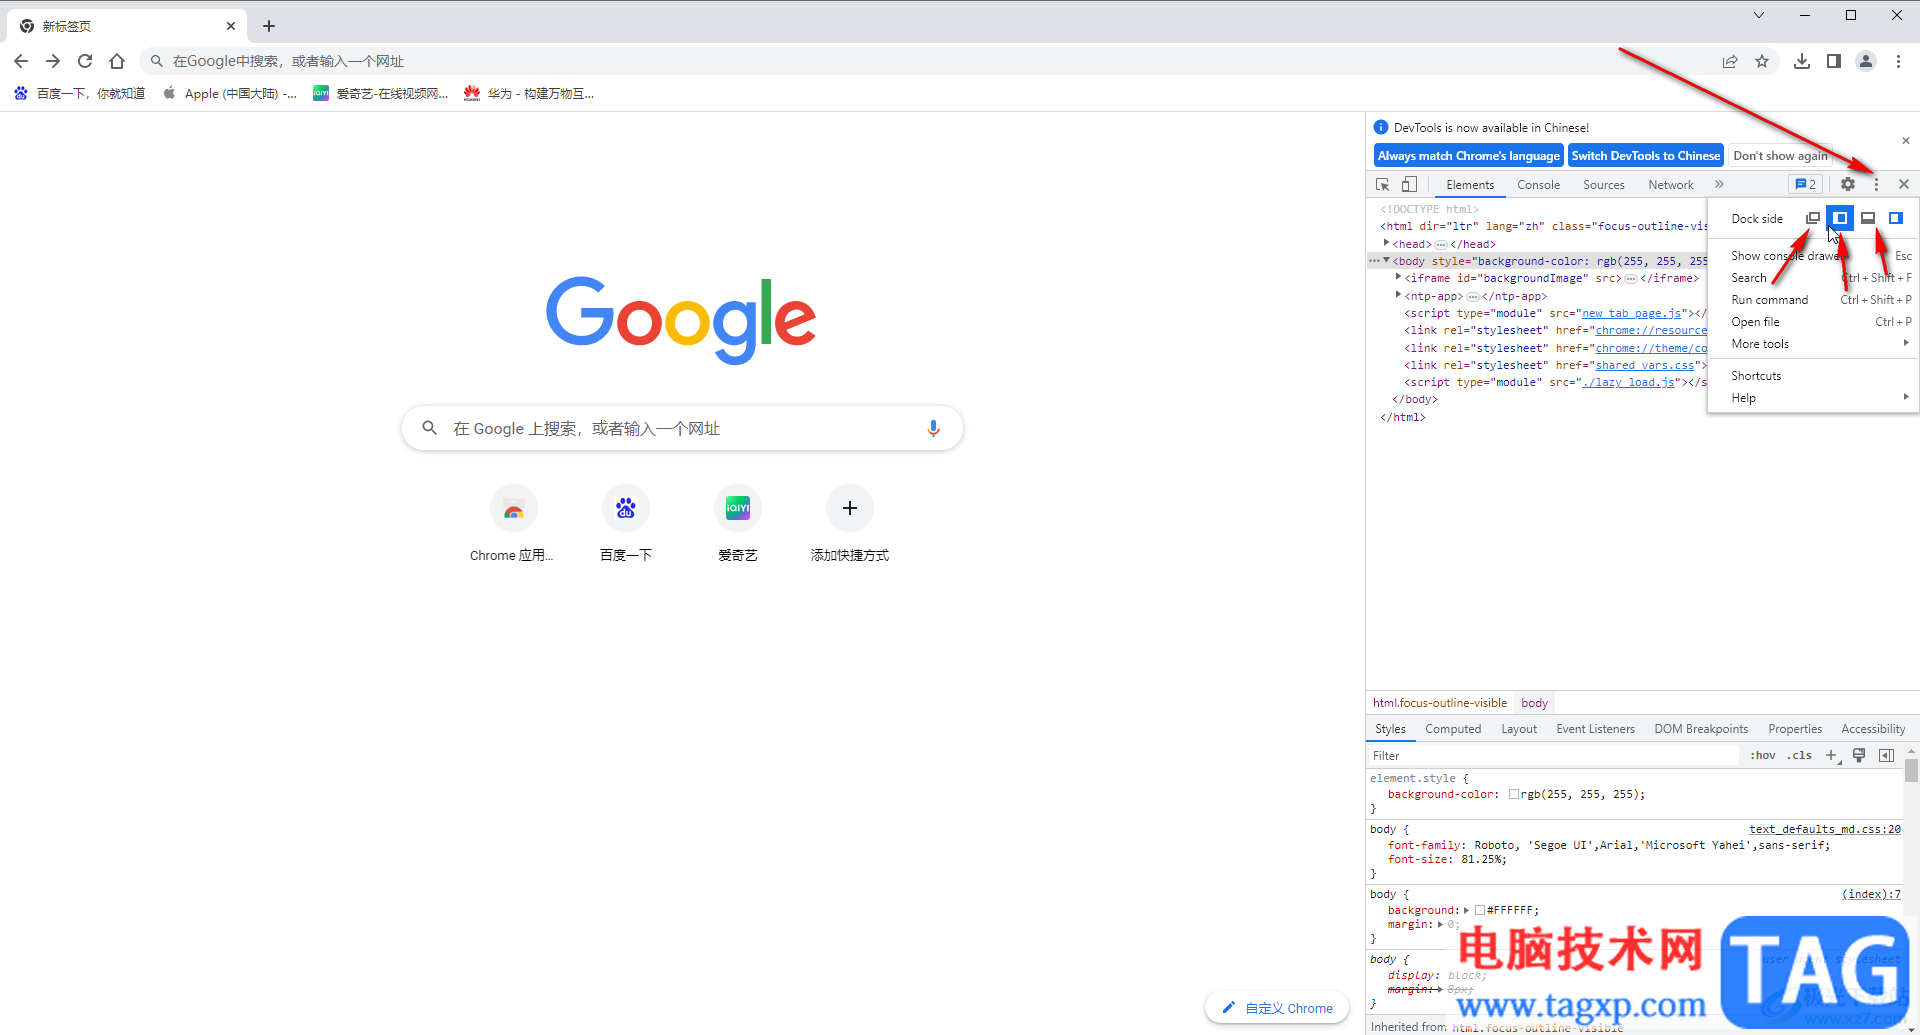The width and height of the screenshot is (1920, 1035).
Task: Toggle computed styles sidebar icon
Action: point(1886,756)
